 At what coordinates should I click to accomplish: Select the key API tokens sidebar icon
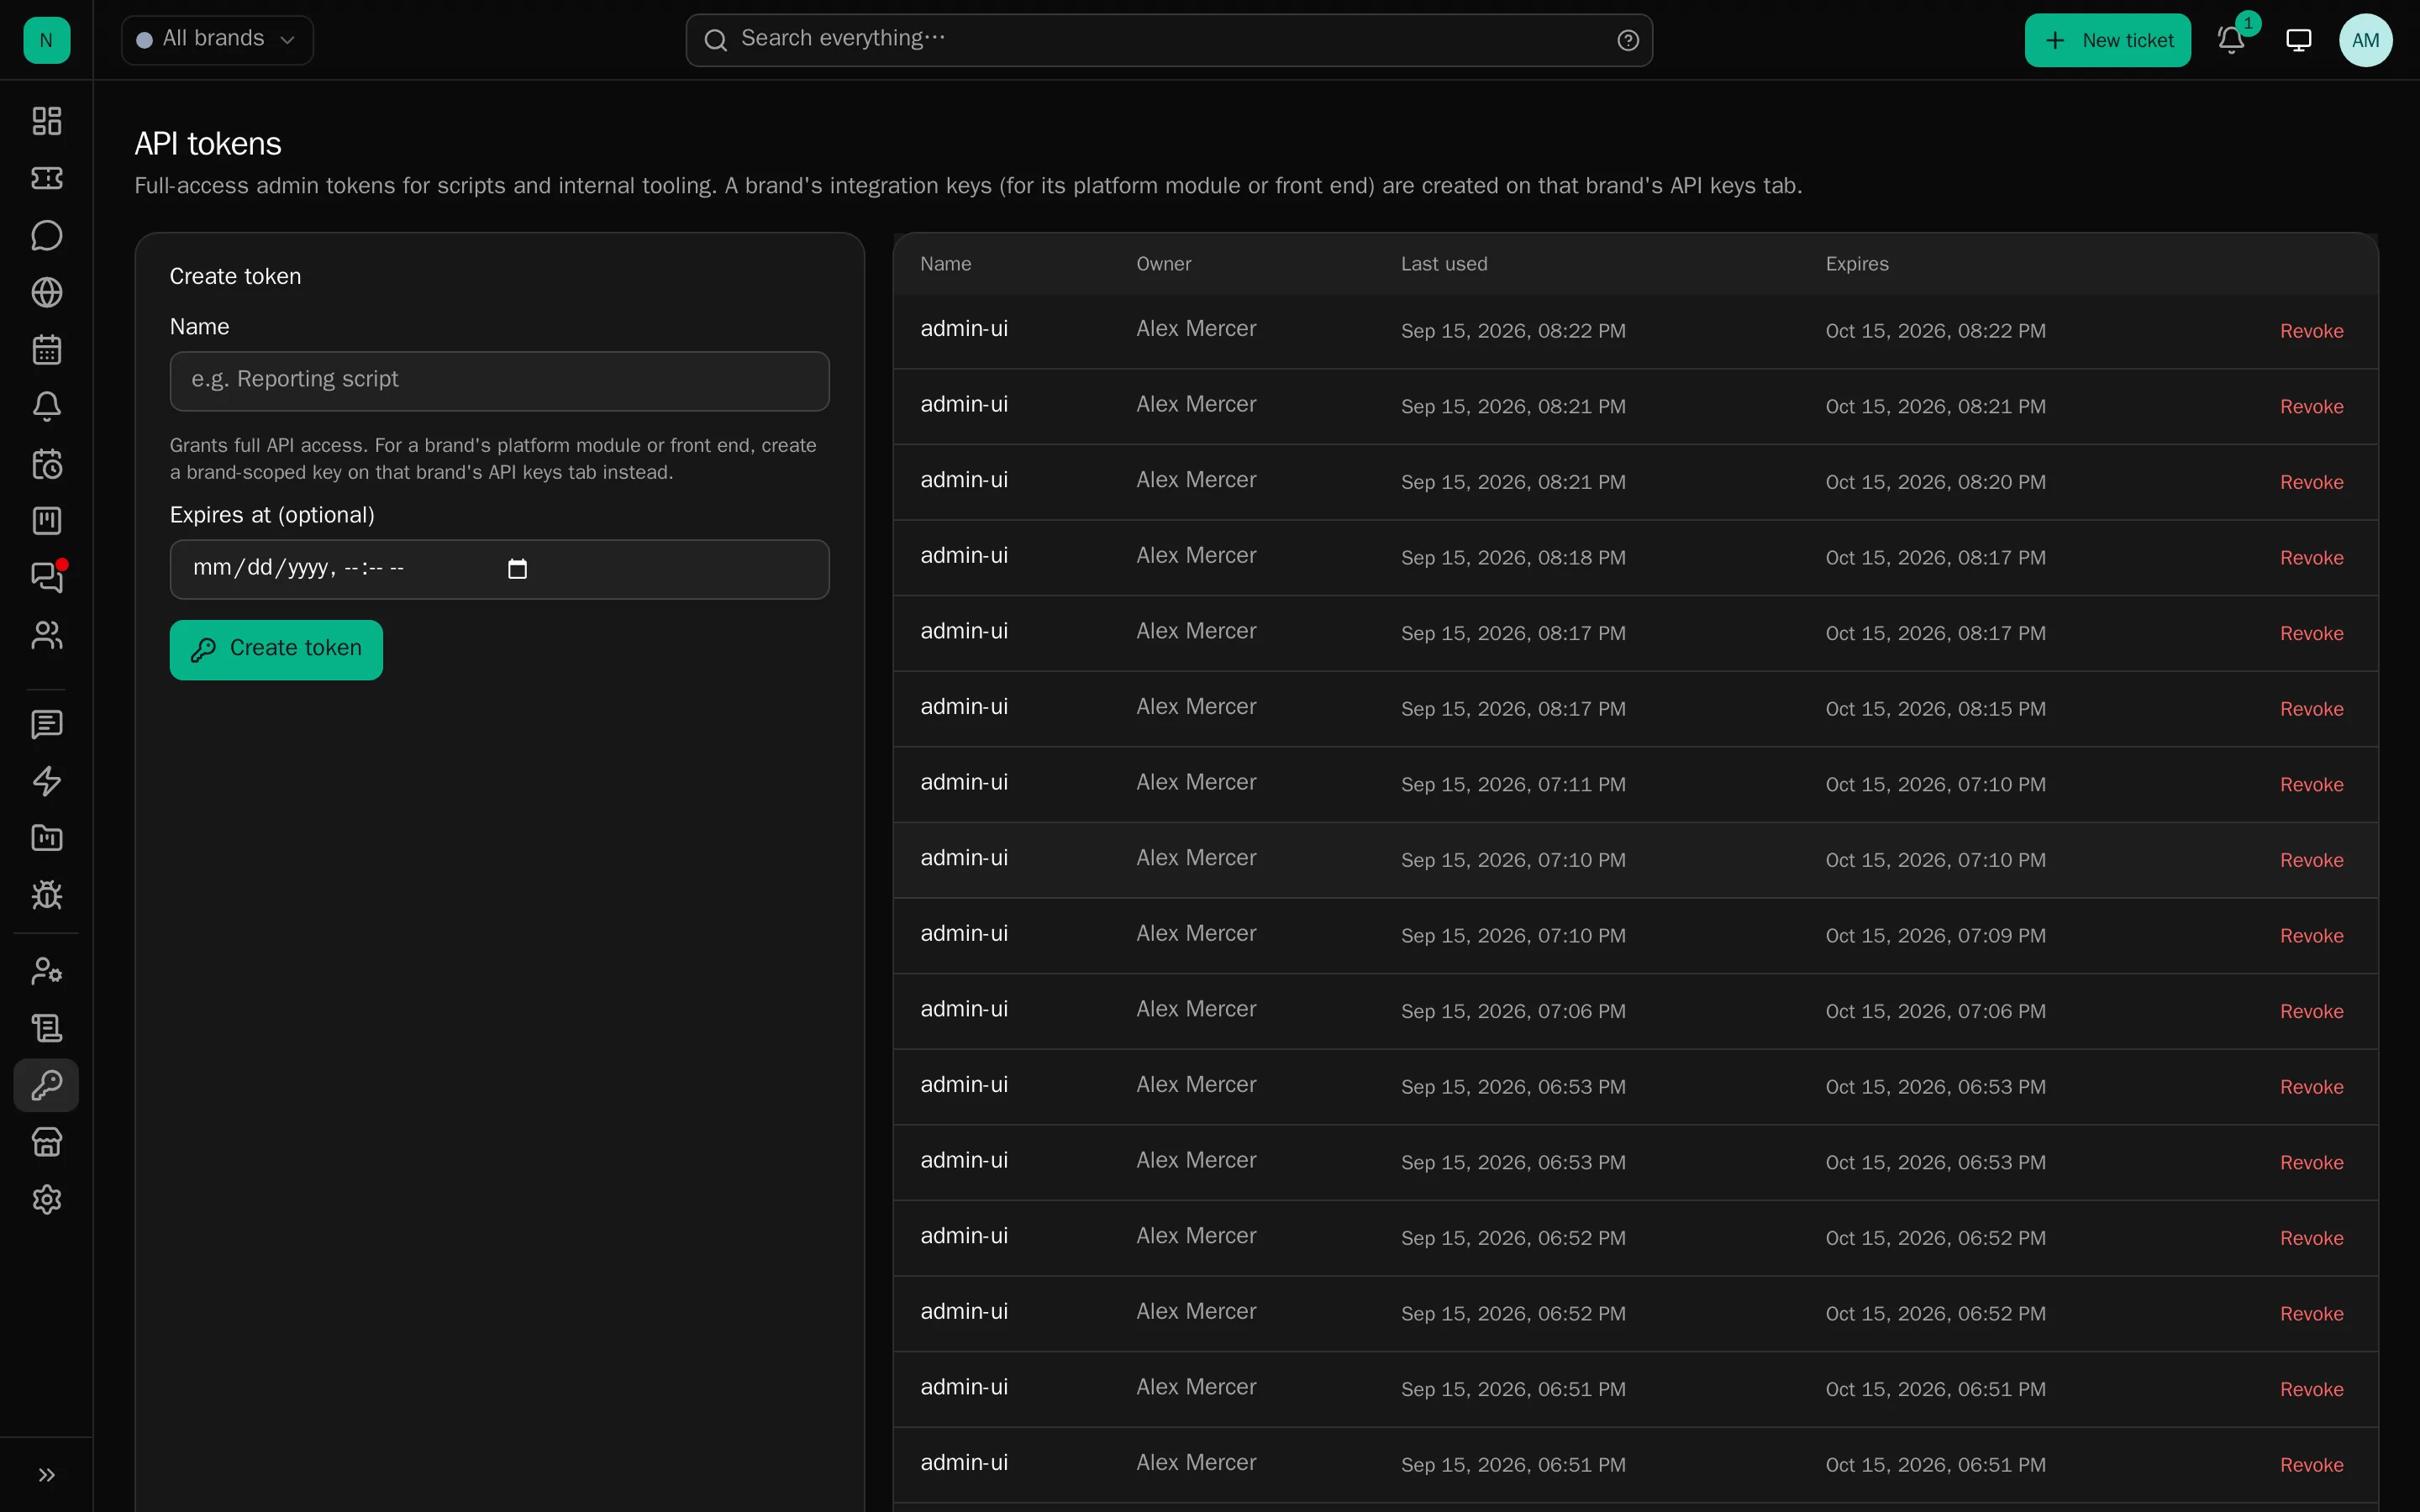[47, 1085]
